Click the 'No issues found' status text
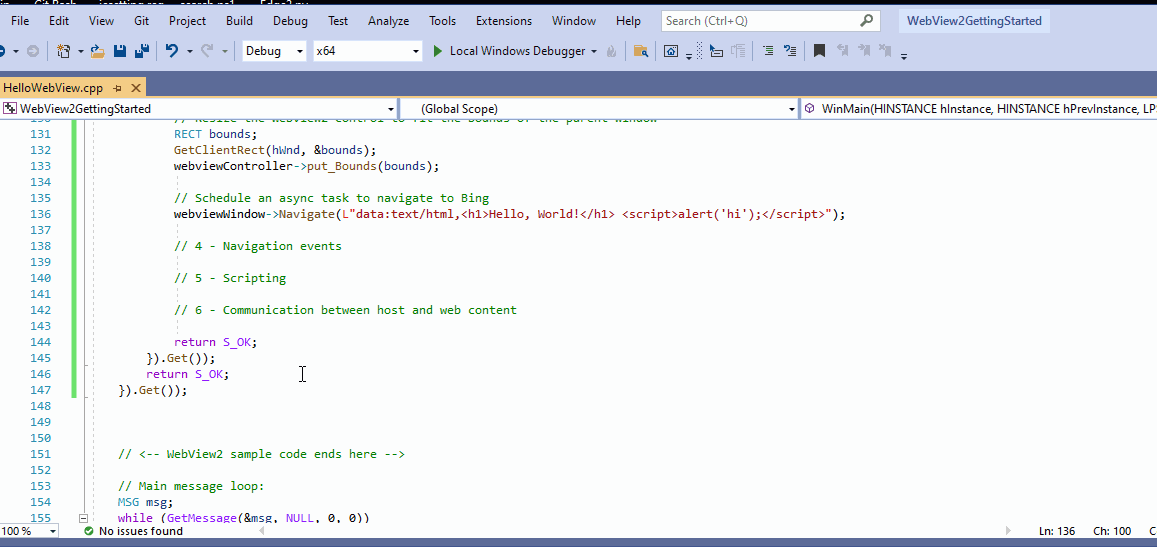The image size is (1157, 547). [141, 531]
